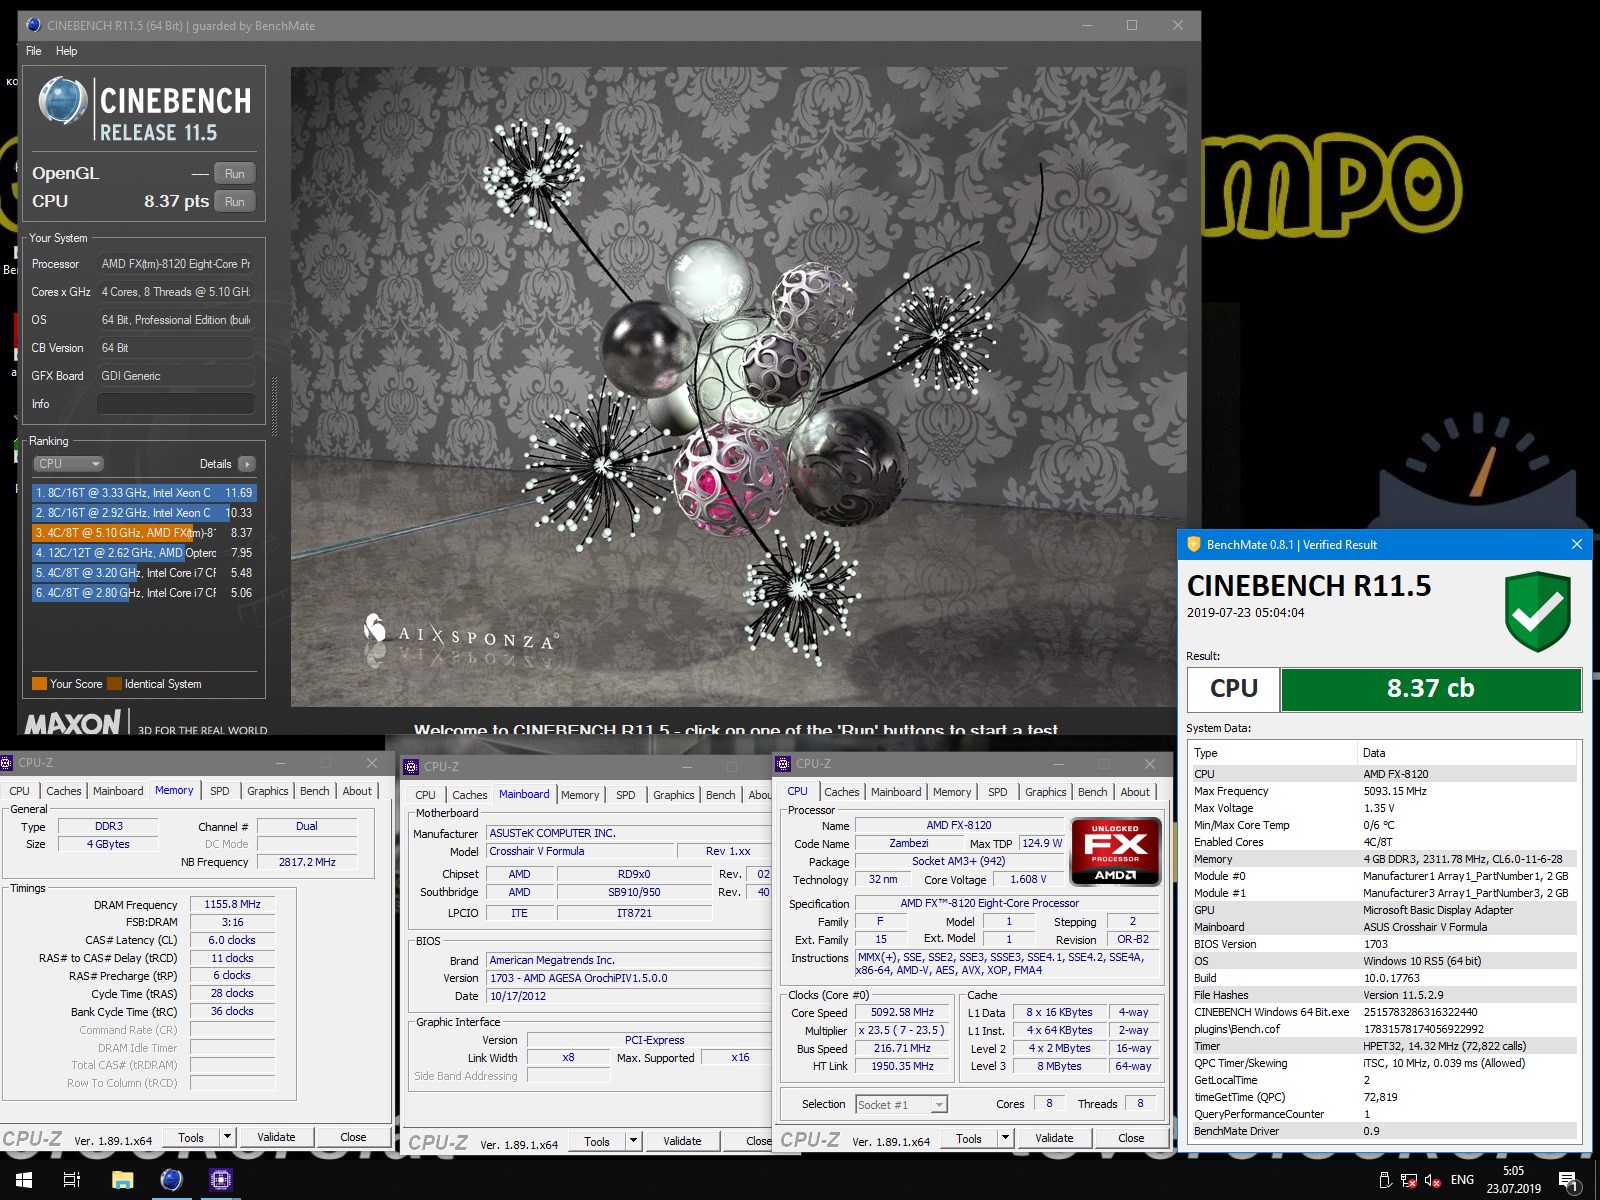Click the BenchMate Max Frequency data row
The height and width of the screenshot is (1200, 1600).
coord(1384,791)
